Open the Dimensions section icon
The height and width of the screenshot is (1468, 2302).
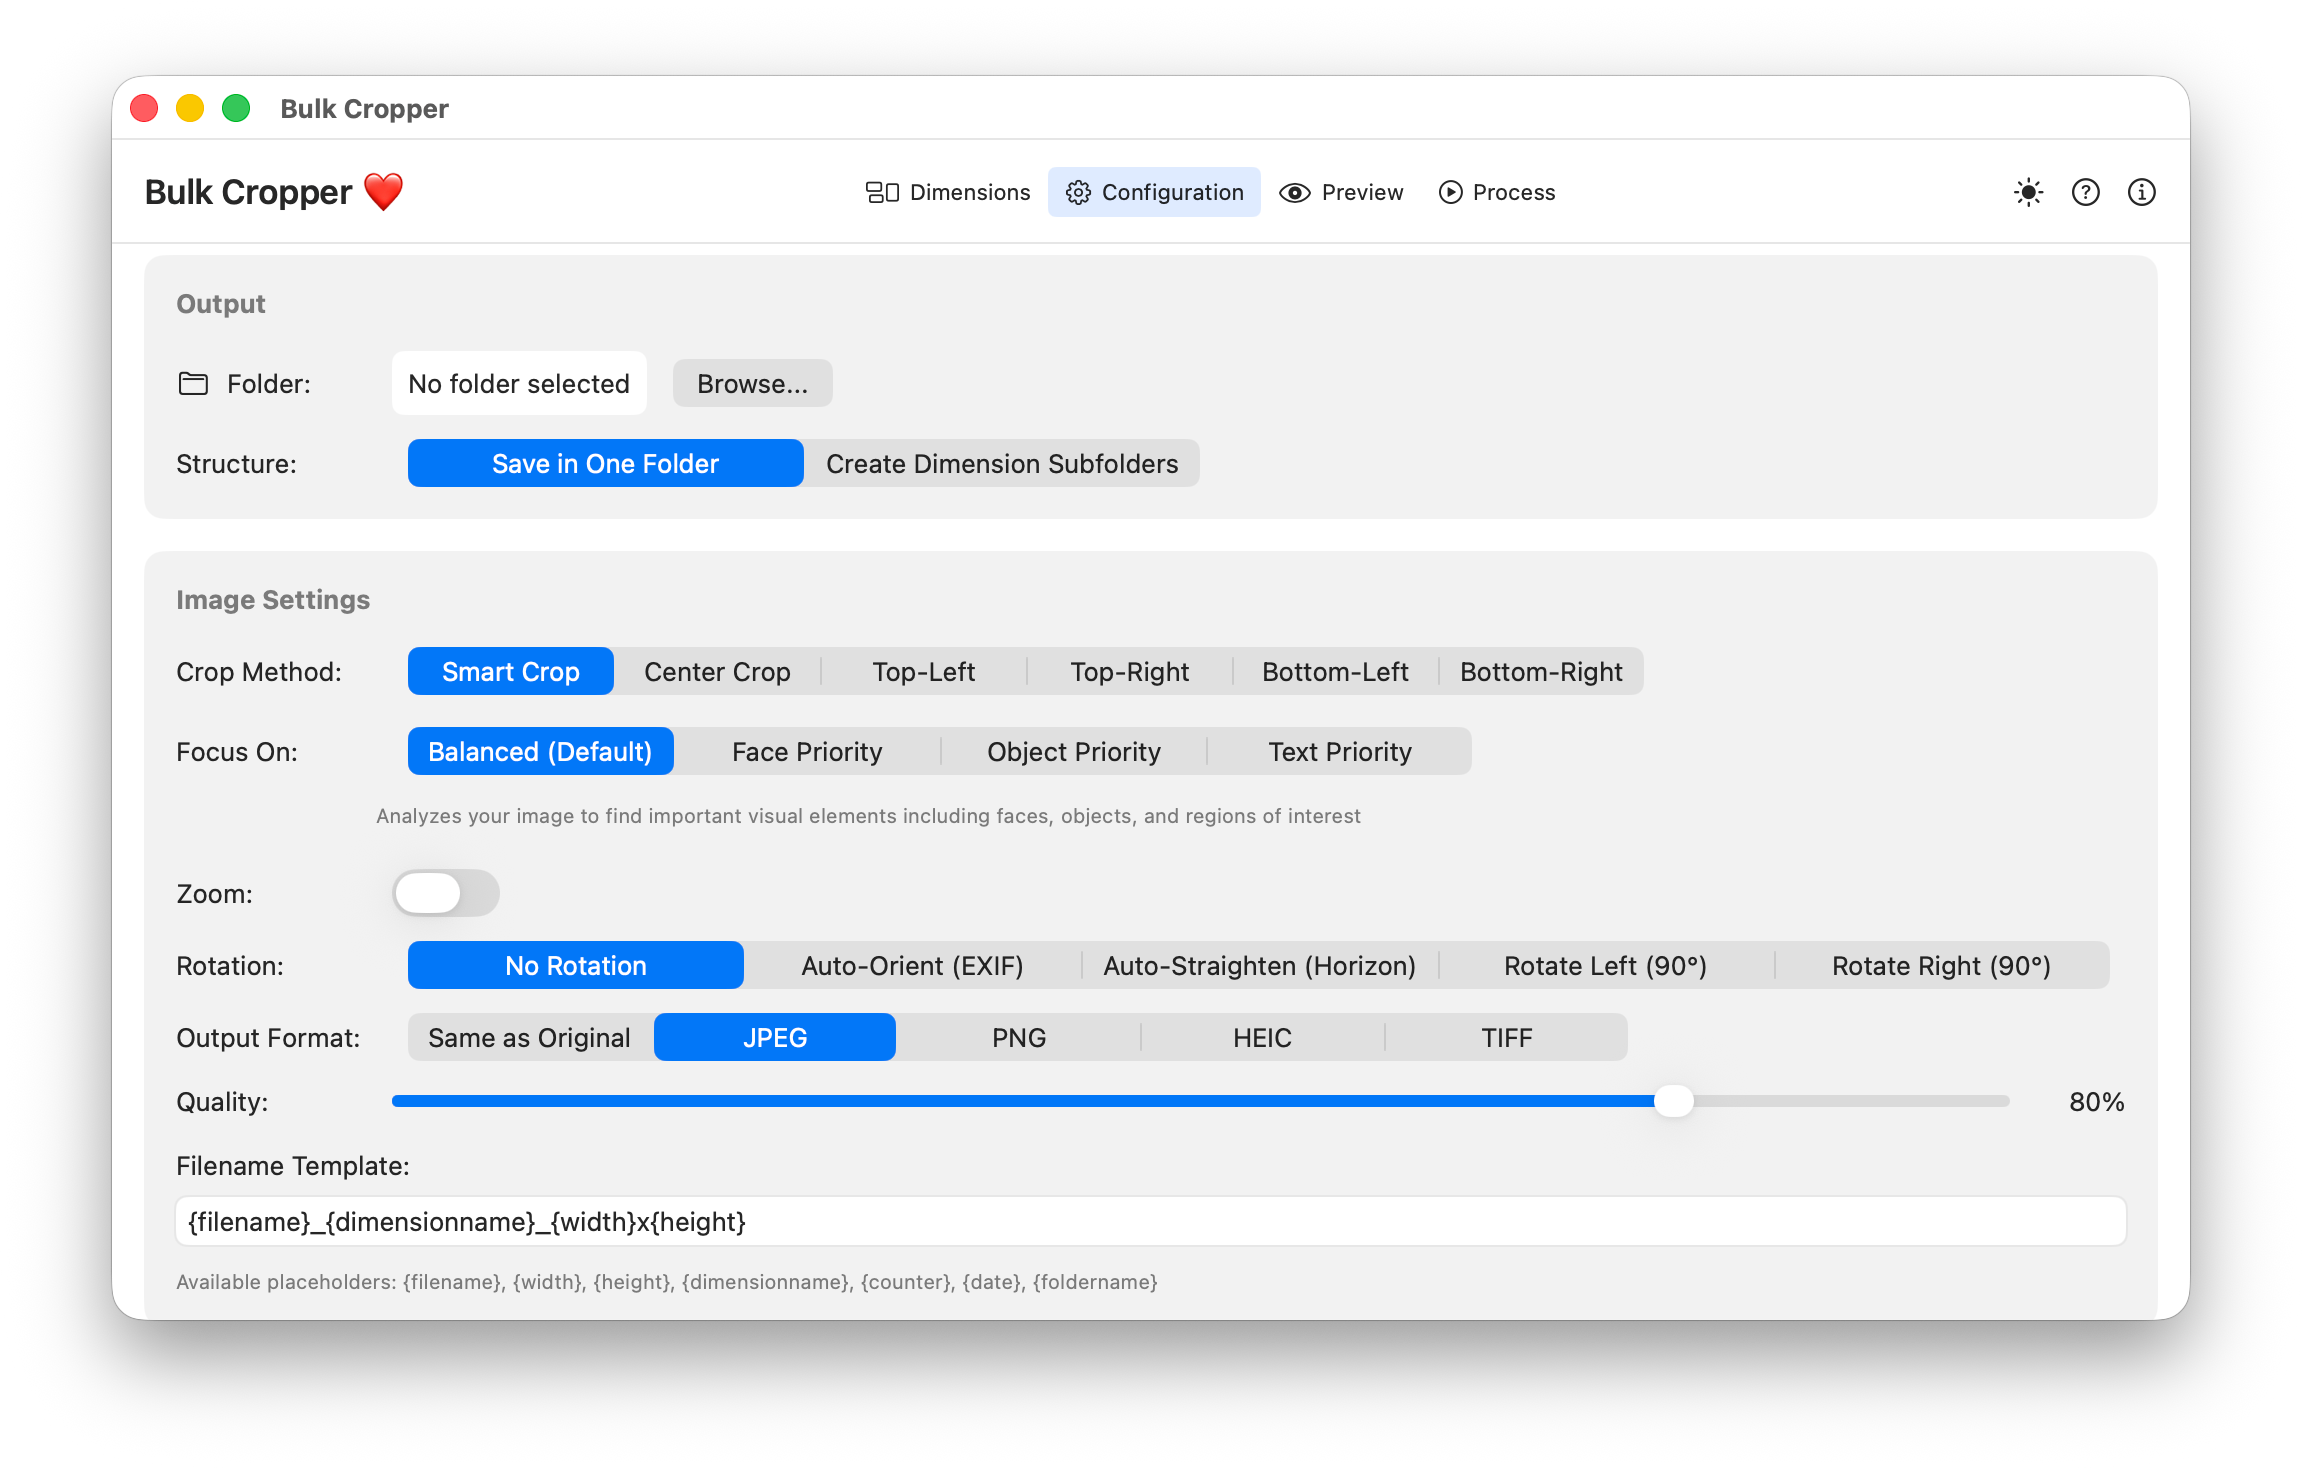click(x=881, y=192)
